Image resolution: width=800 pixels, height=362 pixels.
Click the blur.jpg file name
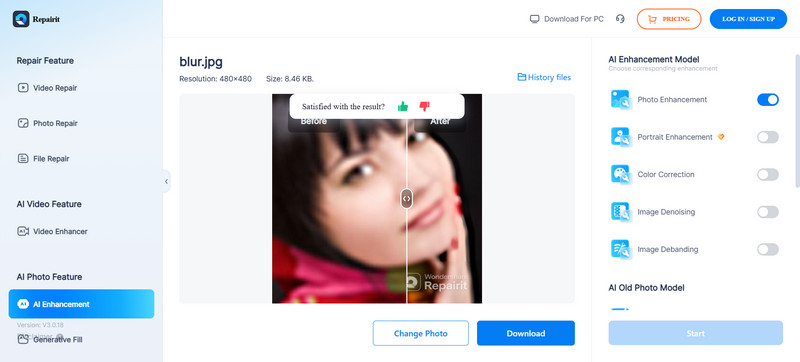[x=201, y=62]
